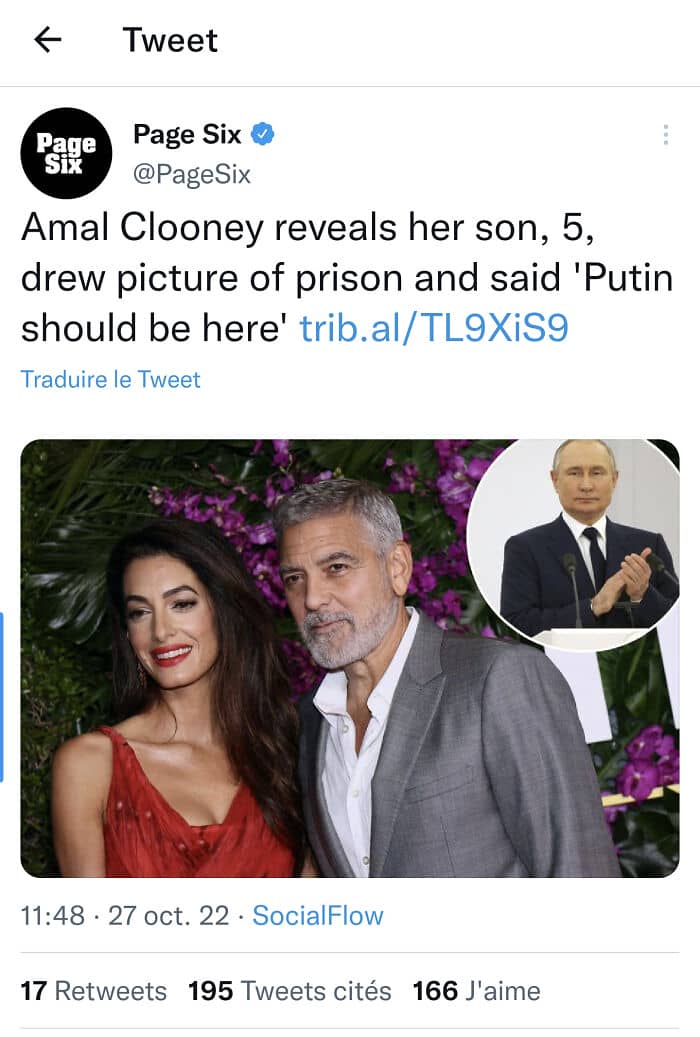This screenshot has height=1037, width=700.
Task: Show the 166 J'aime list
Action: [476, 991]
